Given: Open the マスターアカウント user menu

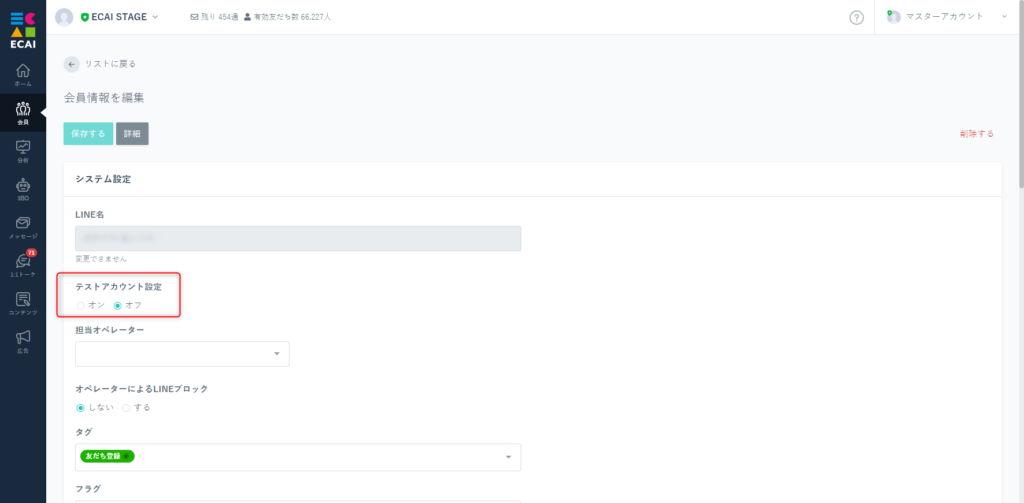Looking at the screenshot, I should [947, 17].
